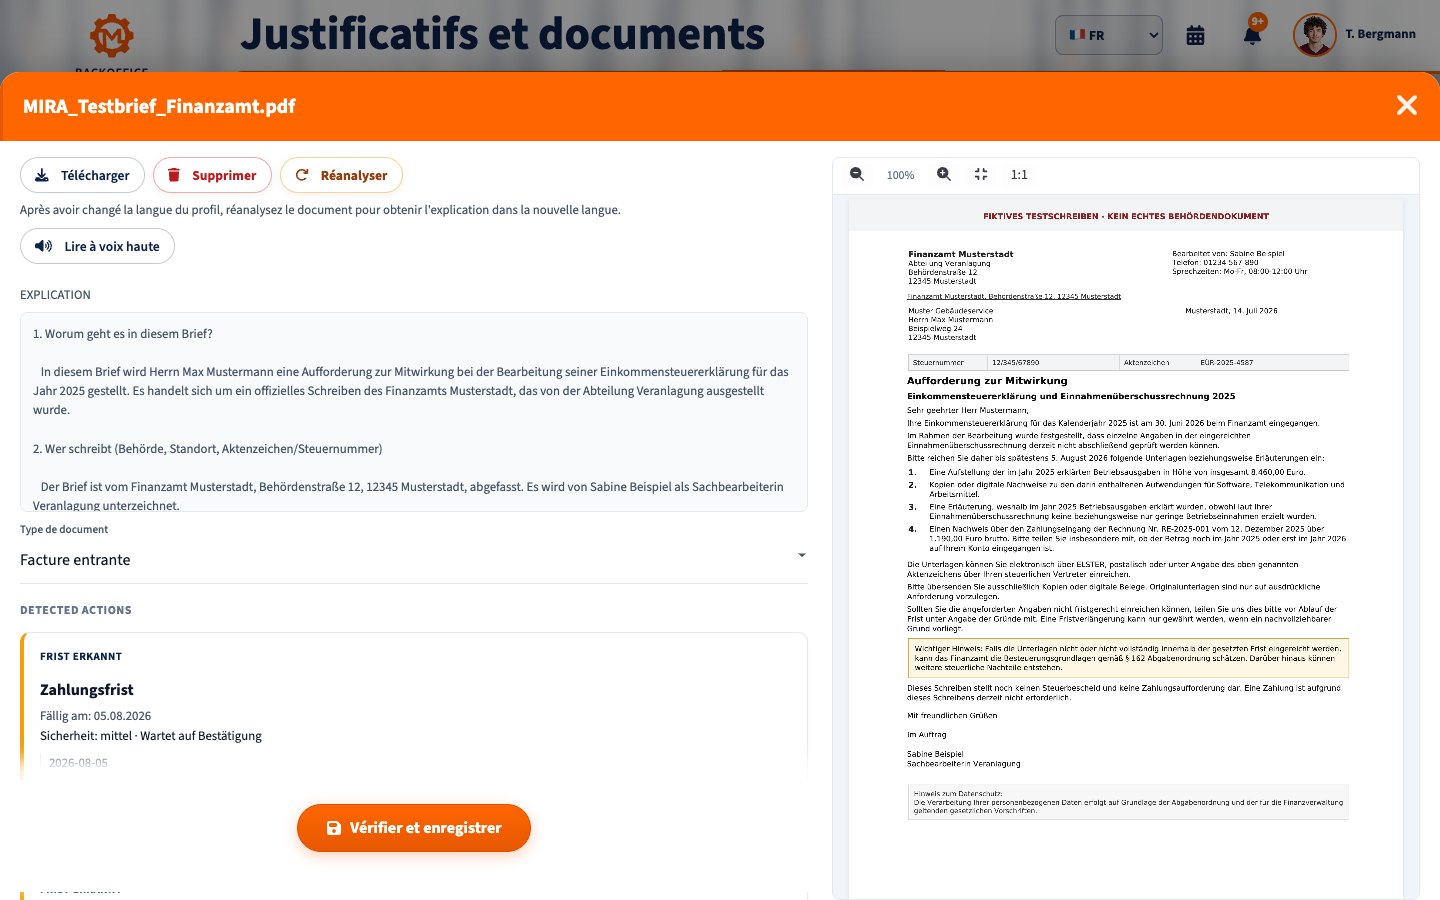1440x900 pixels.
Task: Click the save icon in Vérifier button
Action: tap(334, 828)
